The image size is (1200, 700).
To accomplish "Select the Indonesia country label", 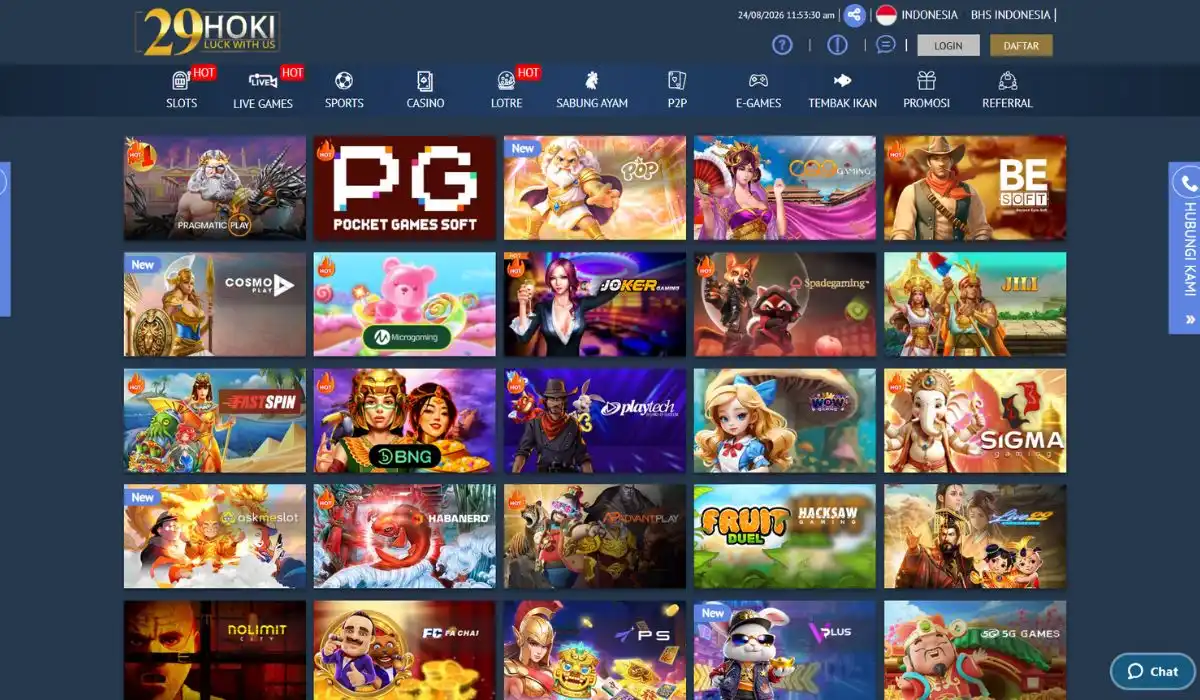I will [x=929, y=15].
